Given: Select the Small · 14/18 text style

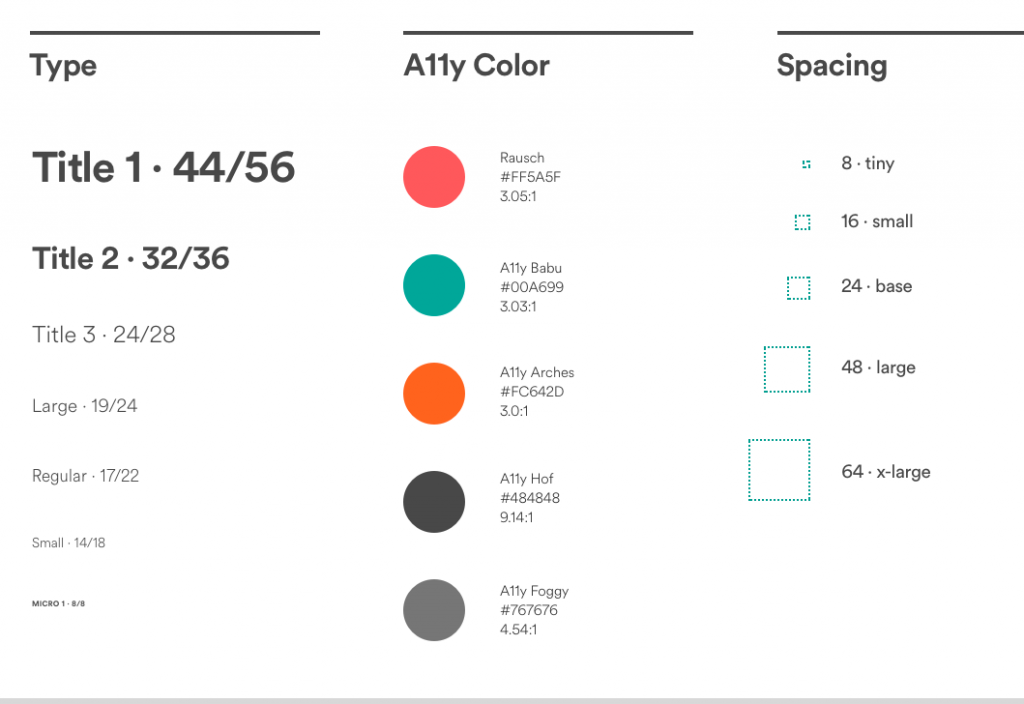Looking at the screenshot, I should tap(69, 543).
